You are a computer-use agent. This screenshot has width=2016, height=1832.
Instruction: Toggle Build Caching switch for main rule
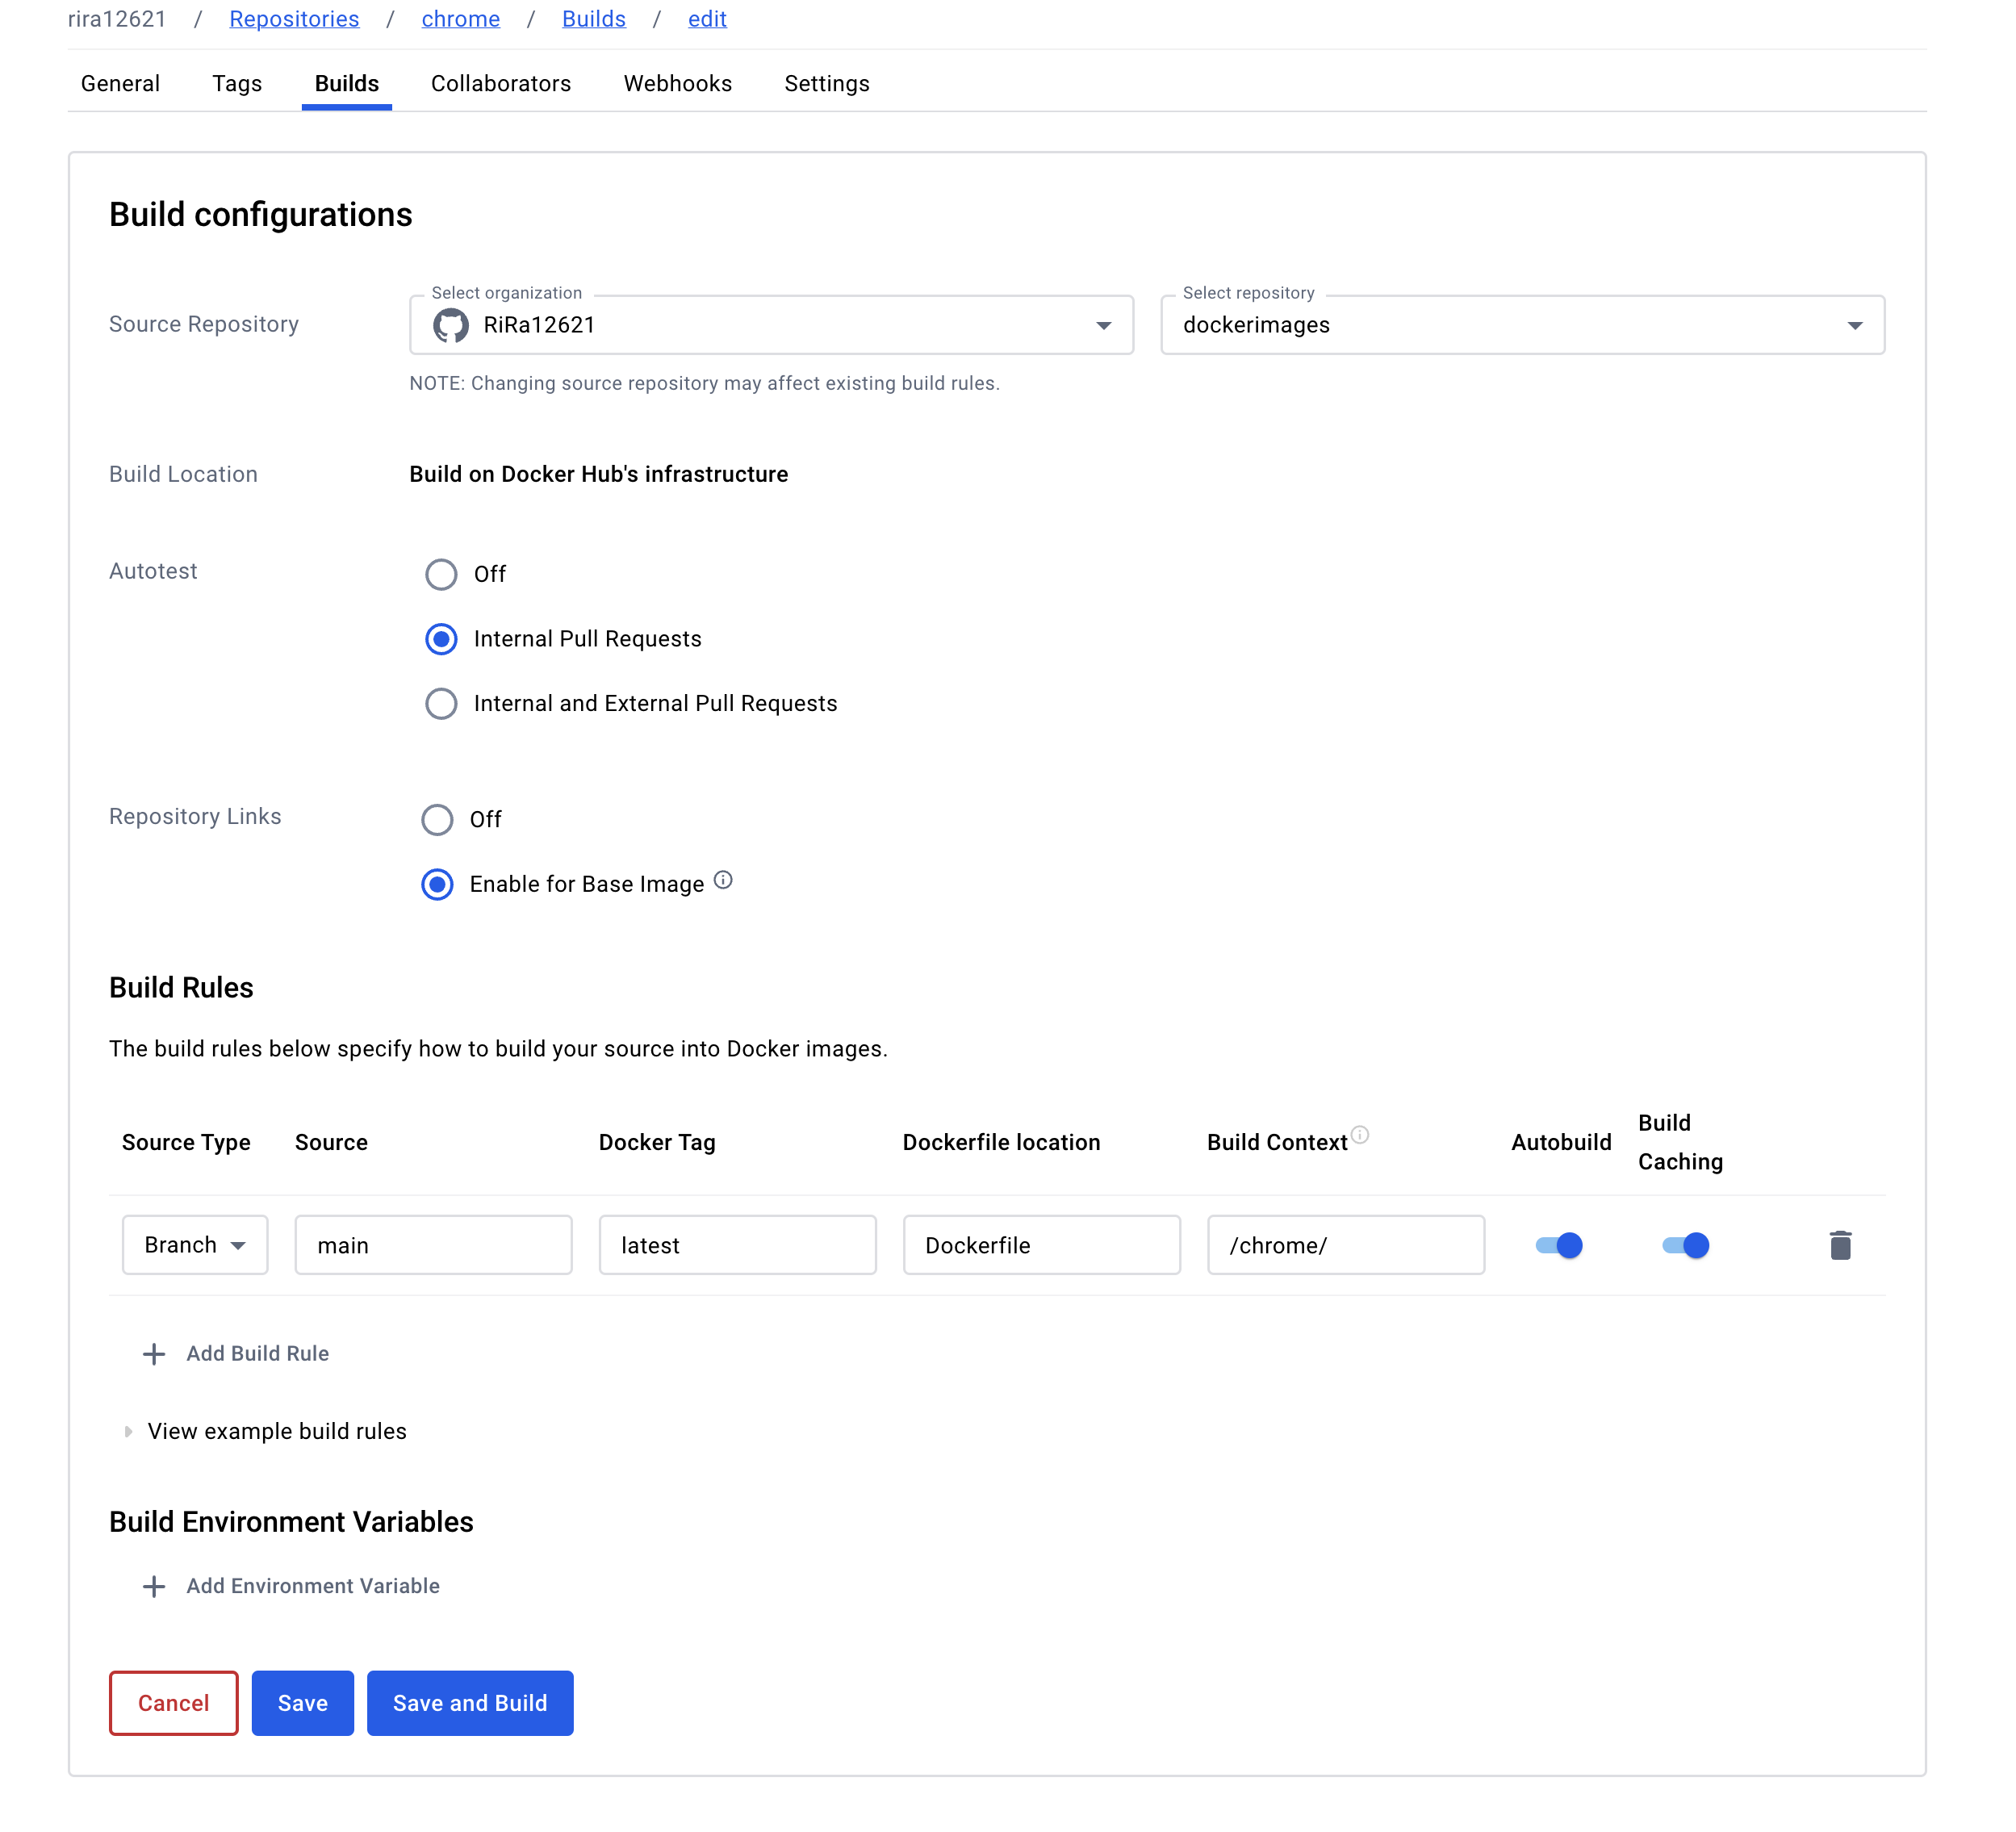click(x=1686, y=1245)
